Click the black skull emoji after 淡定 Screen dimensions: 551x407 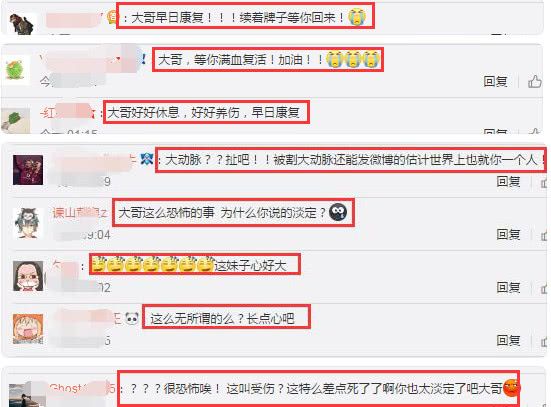(x=338, y=212)
